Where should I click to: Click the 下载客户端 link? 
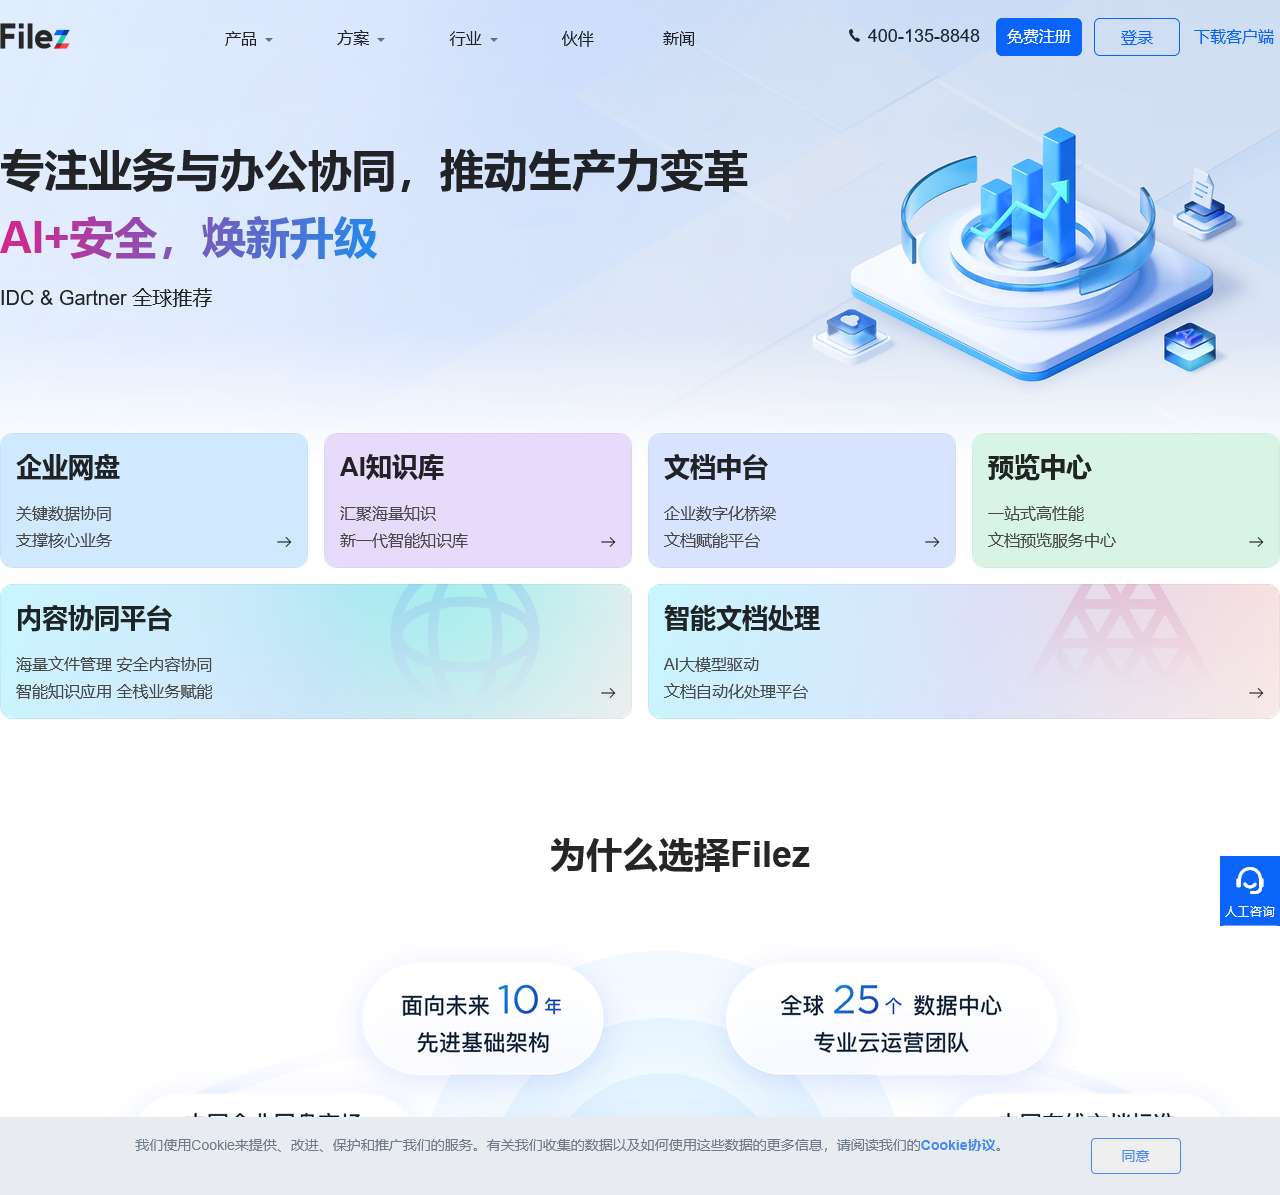1233,36
